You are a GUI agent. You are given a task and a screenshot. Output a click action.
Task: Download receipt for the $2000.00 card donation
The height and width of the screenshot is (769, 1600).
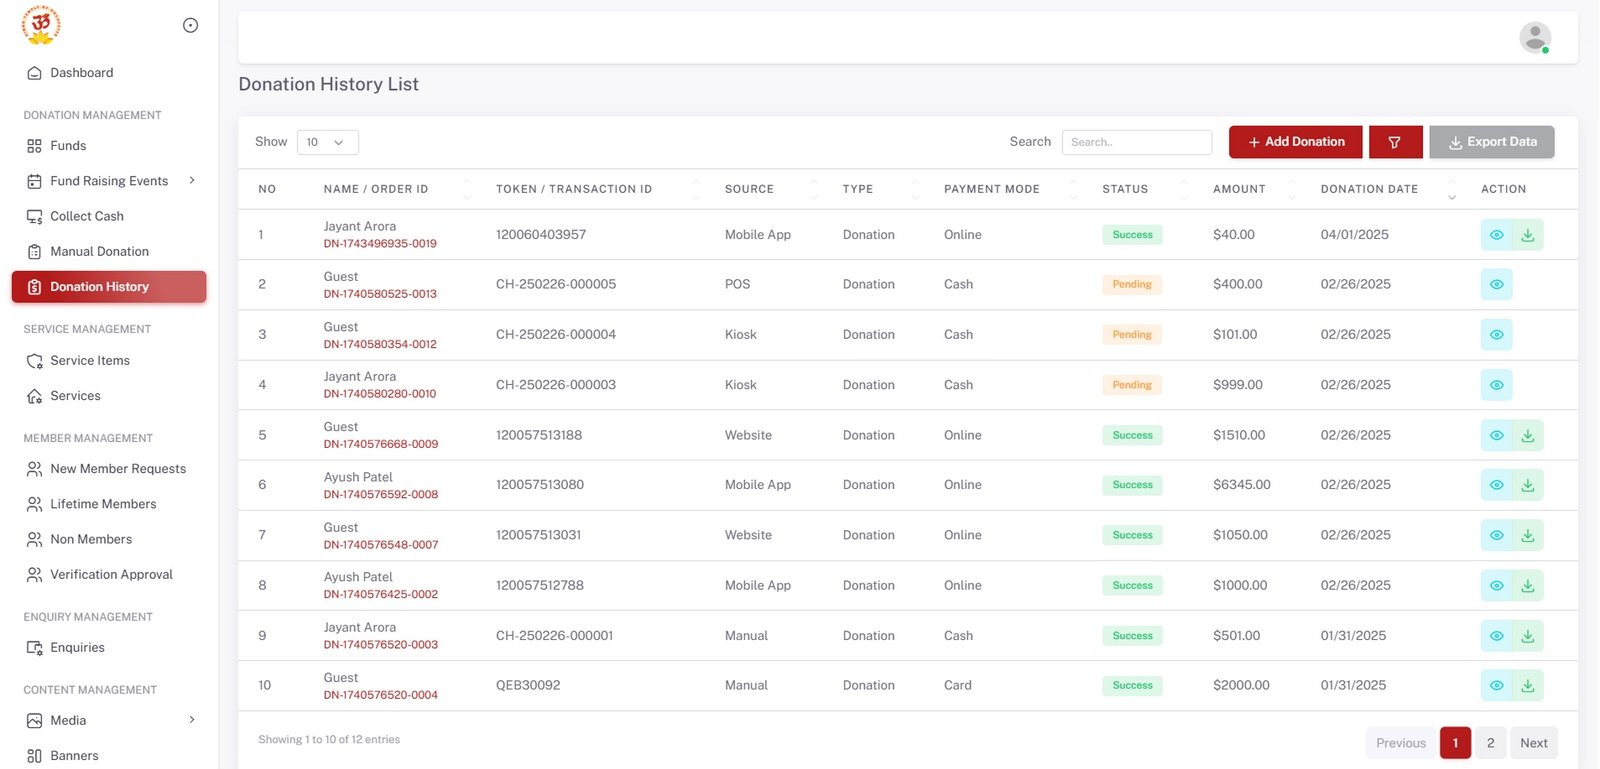tap(1527, 686)
